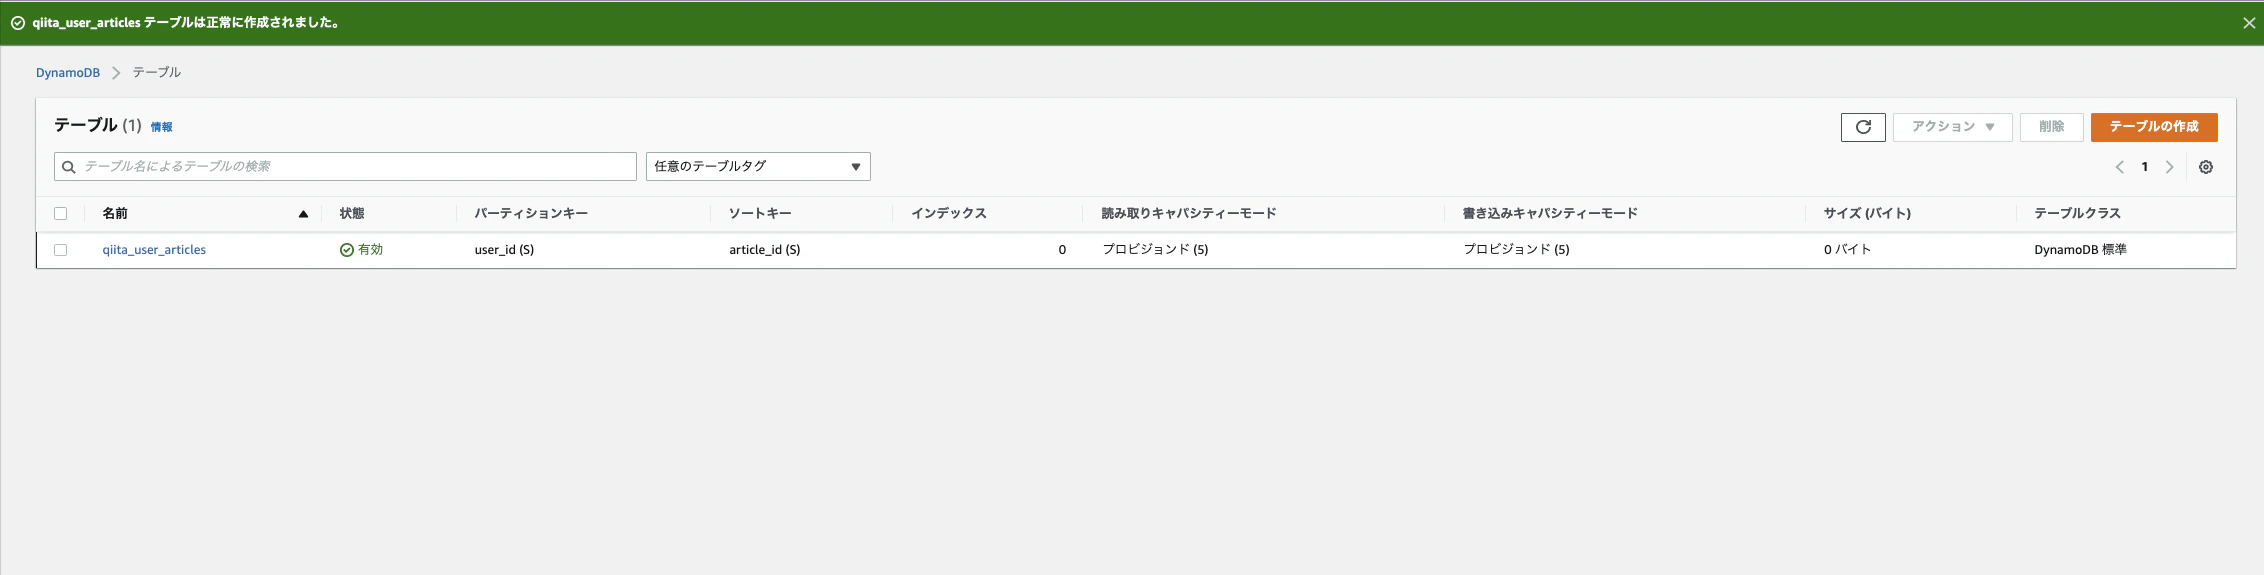
Task: Click the DynamoDB 標準 cell
Action: click(x=2080, y=250)
